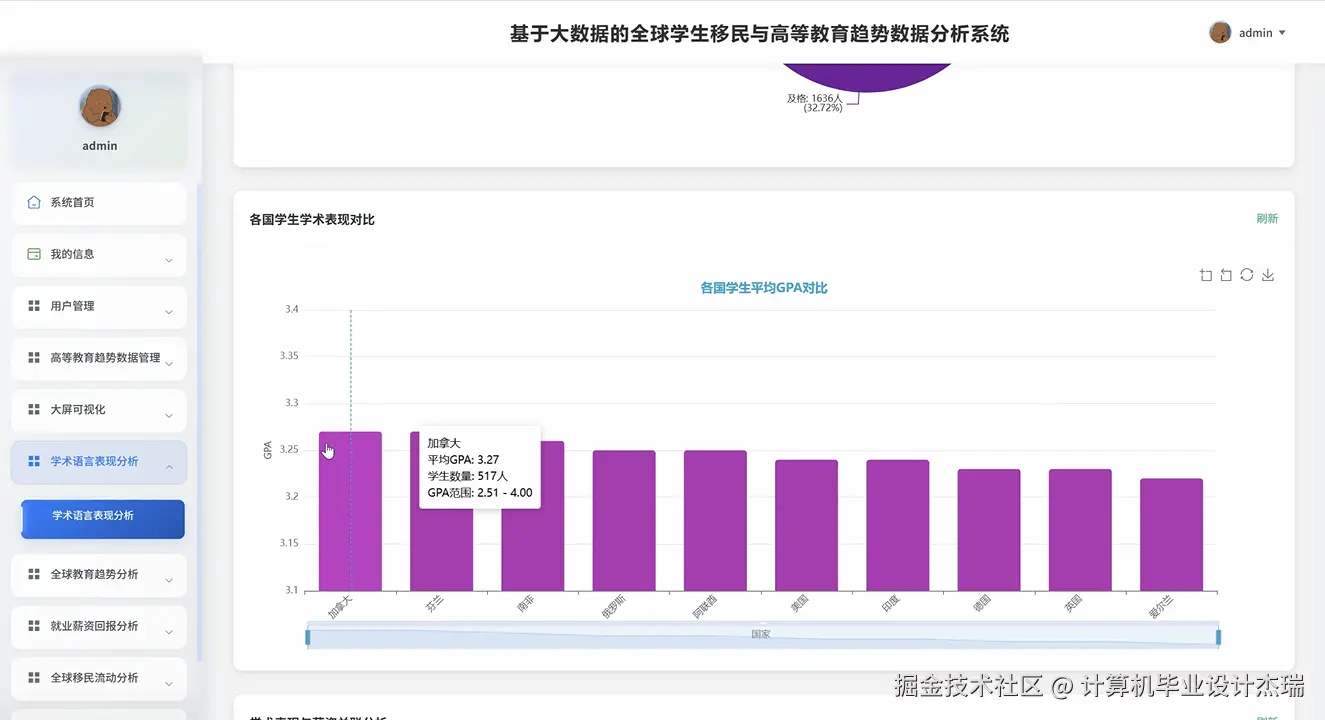Click the 加拿大 bar in GPA chart
Viewport: 1325px width, 720px height.
(x=350, y=511)
